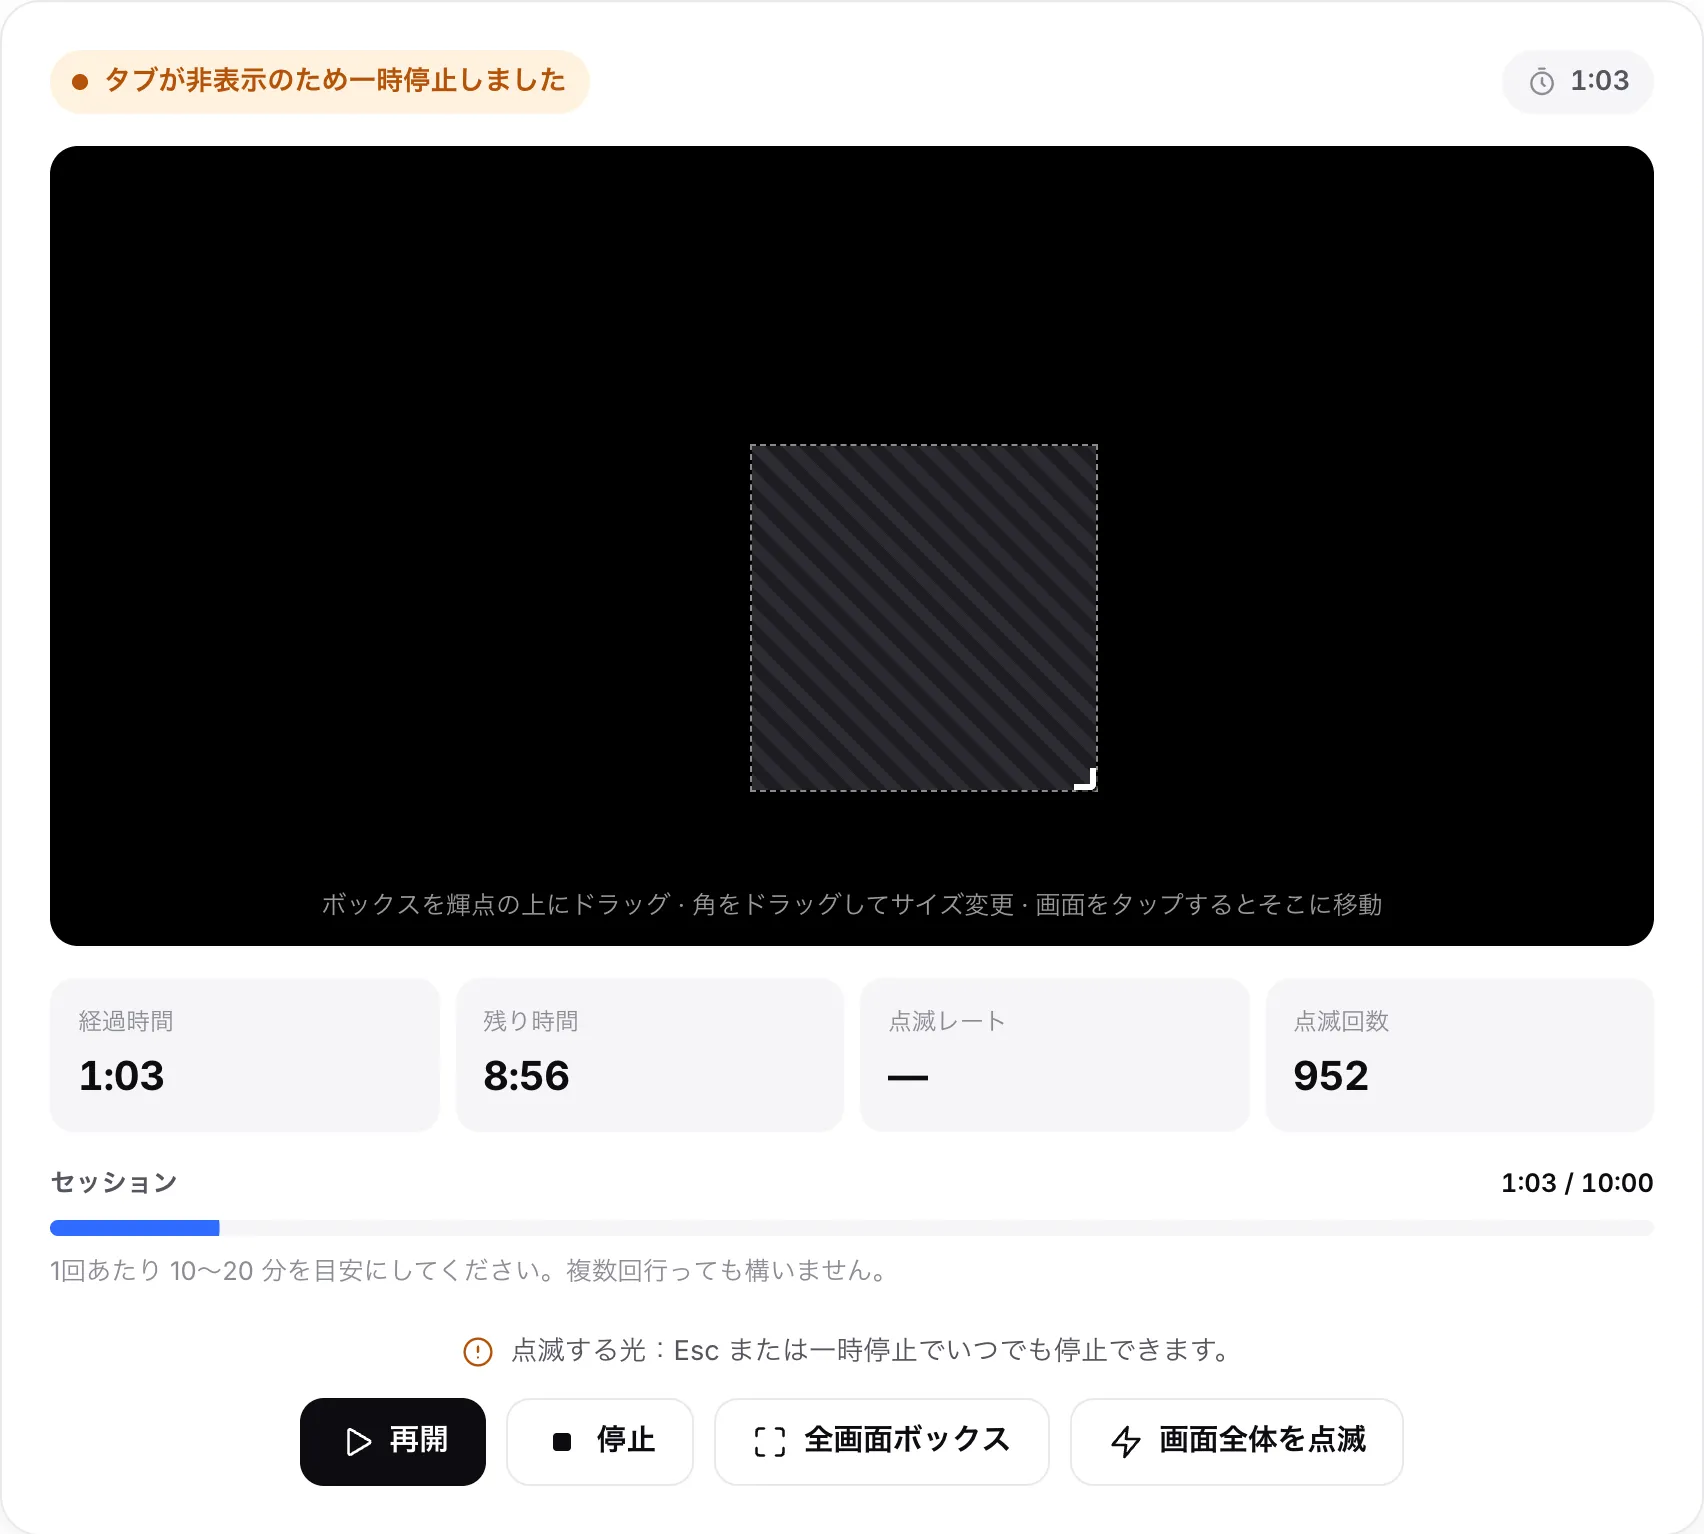Image resolution: width=1704 pixels, height=1534 pixels.
Task: Click the タブが非表示のため一時停止しました status badge
Action: (320, 81)
